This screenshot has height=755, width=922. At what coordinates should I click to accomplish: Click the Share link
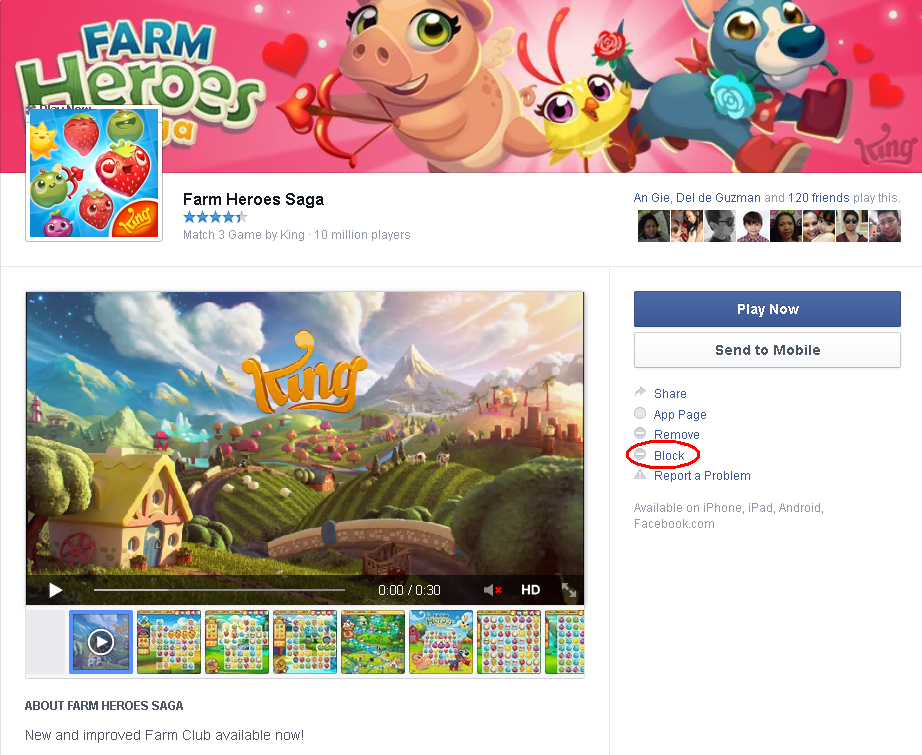coord(670,393)
